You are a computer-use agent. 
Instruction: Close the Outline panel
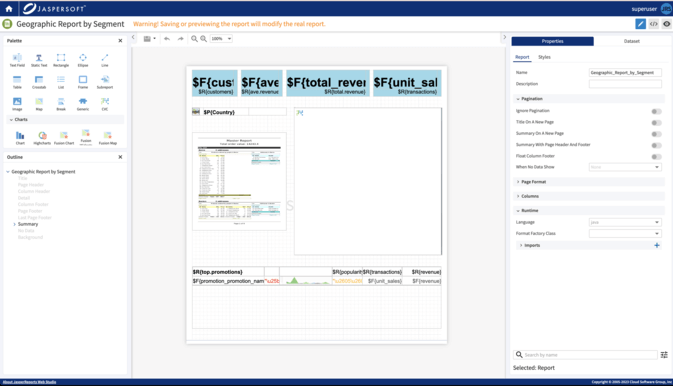(120, 157)
